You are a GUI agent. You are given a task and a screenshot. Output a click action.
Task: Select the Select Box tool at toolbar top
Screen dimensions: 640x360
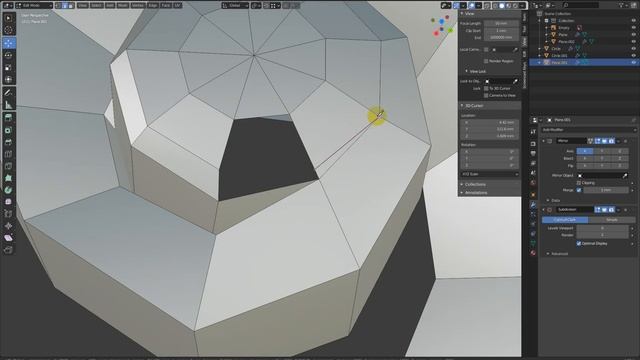tap(9, 18)
